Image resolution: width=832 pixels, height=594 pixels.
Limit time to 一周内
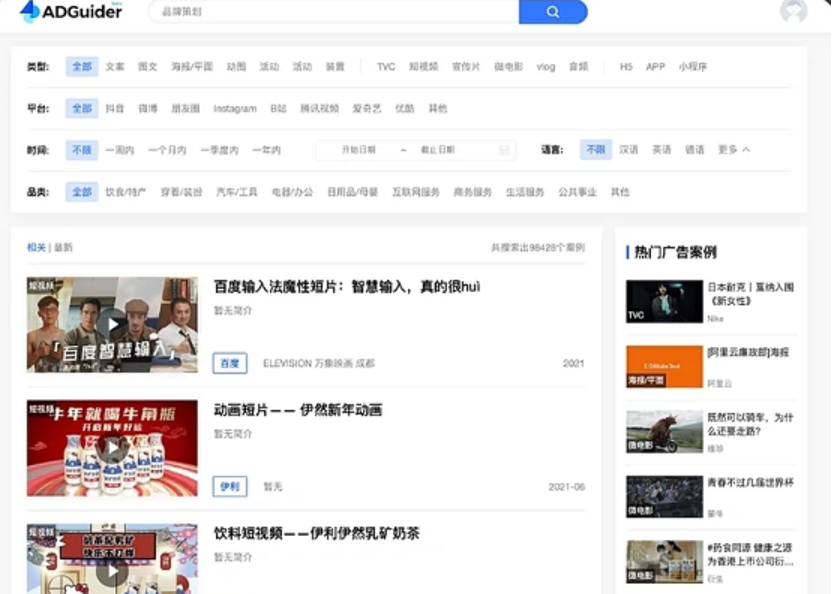point(119,150)
